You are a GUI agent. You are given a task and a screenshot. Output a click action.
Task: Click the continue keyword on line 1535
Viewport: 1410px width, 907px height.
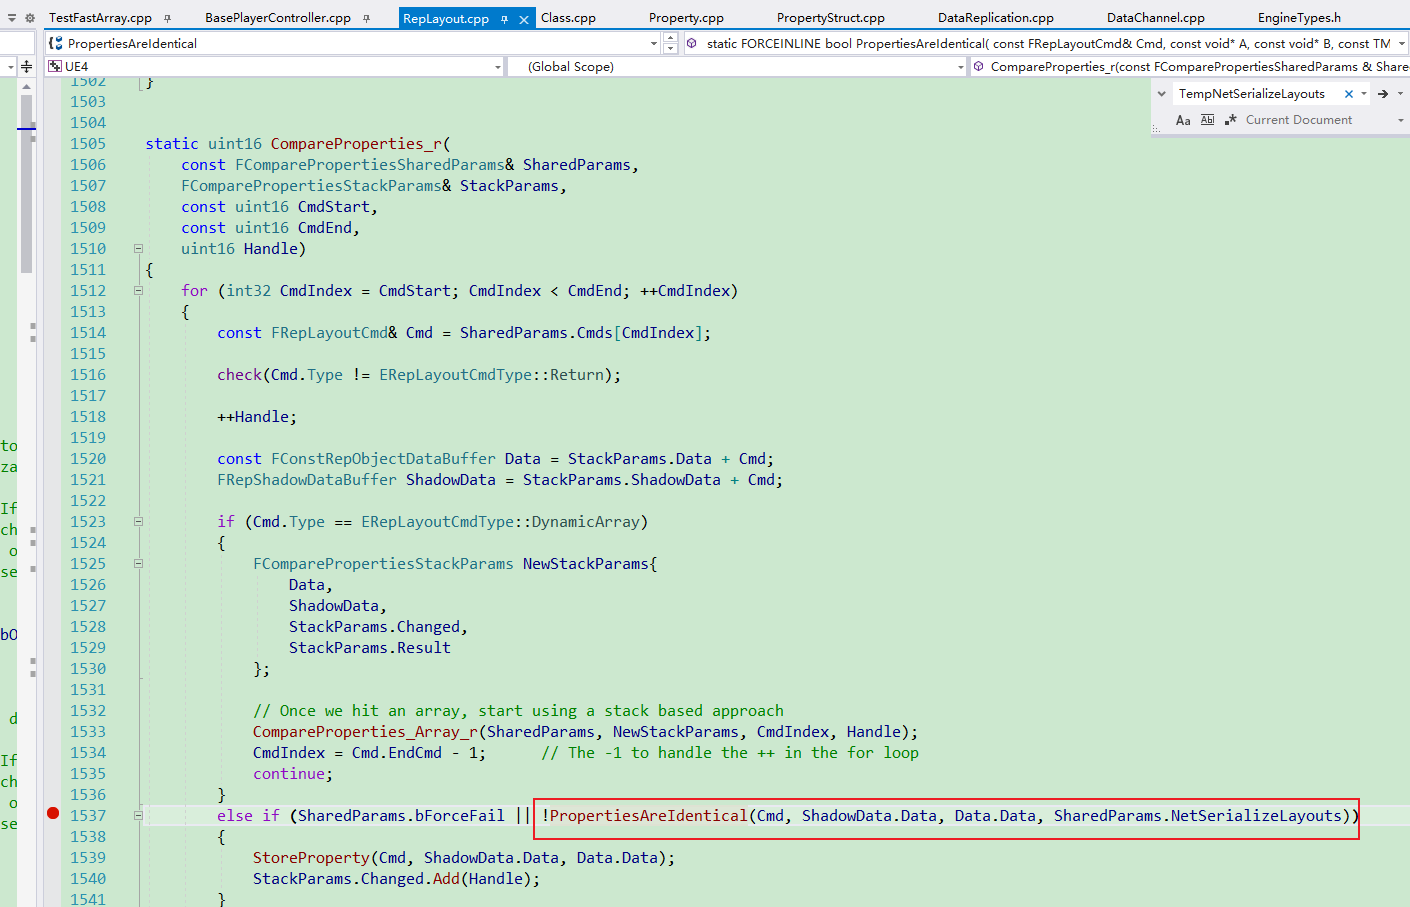tap(289, 774)
